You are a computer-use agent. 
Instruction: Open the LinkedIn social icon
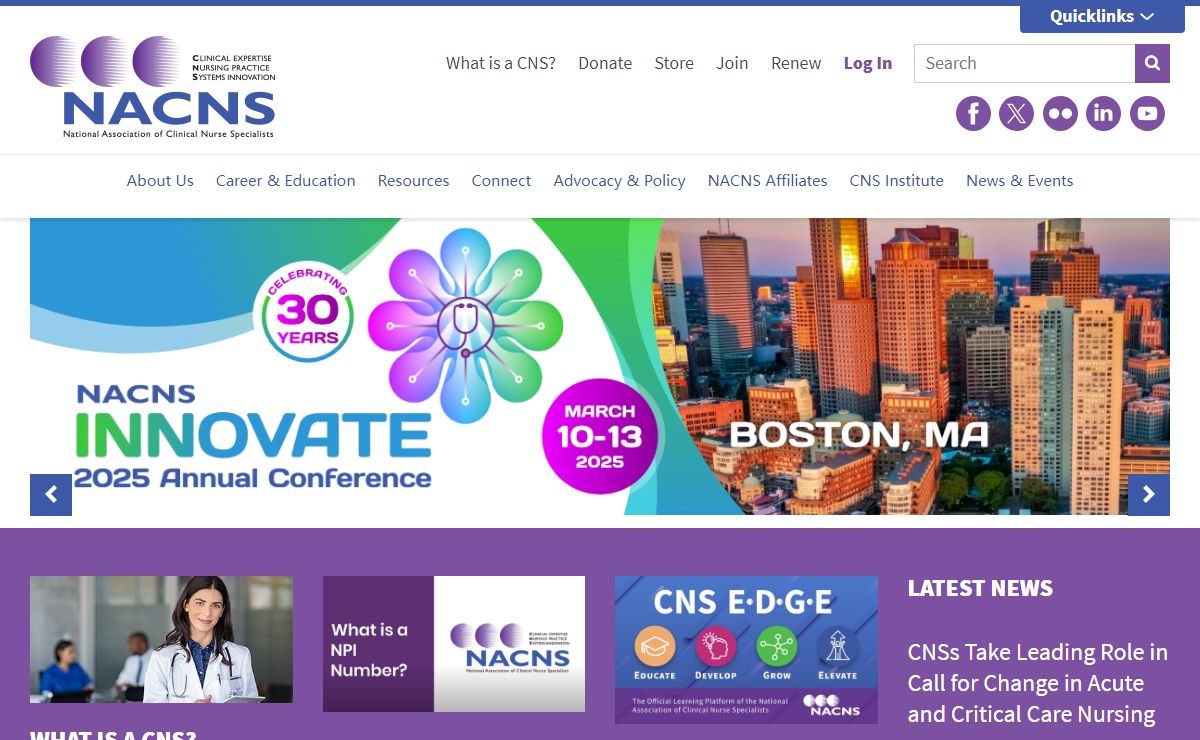tap(1104, 113)
